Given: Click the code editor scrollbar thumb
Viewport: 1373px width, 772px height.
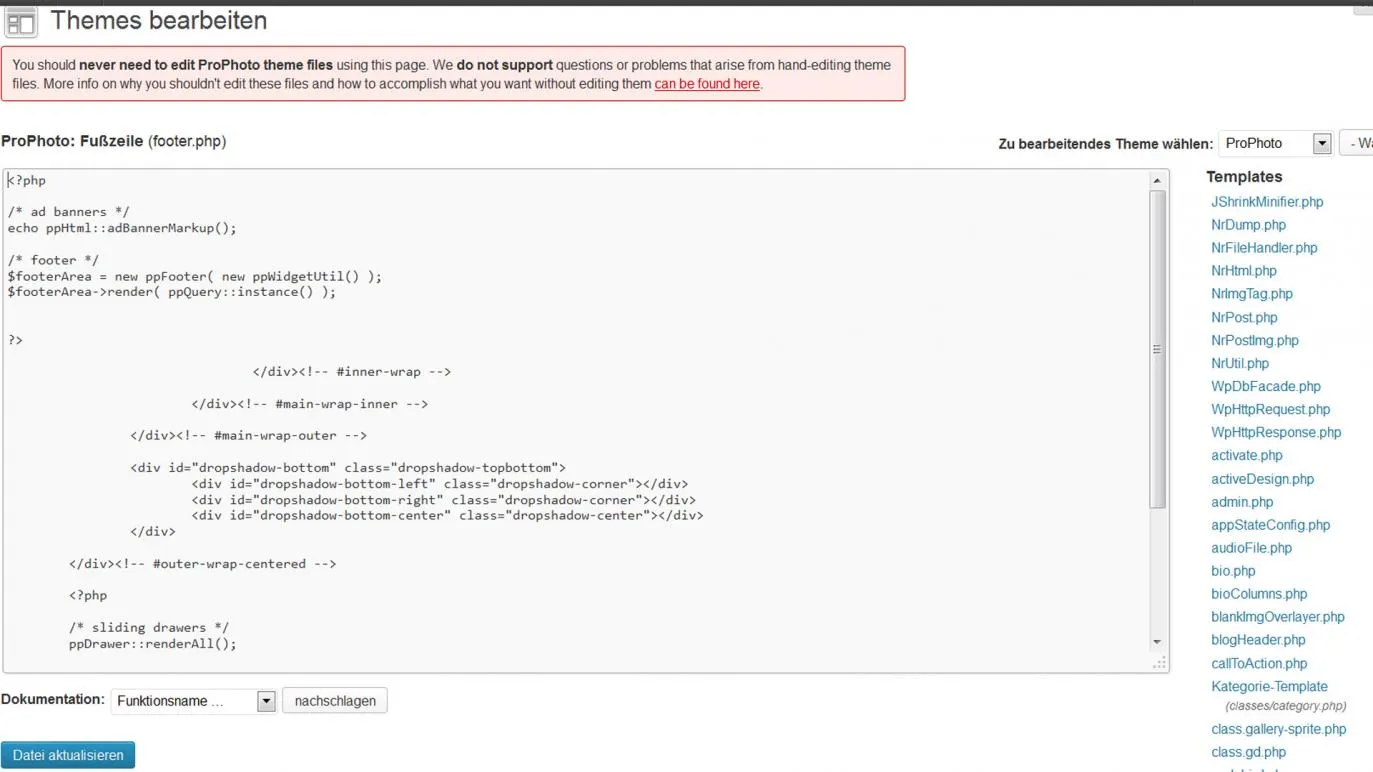Looking at the screenshot, I should pos(1157,349).
